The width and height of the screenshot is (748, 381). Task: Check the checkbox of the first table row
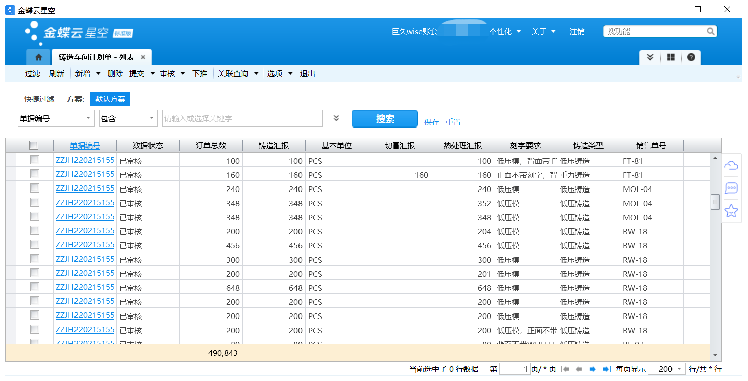pos(34,160)
